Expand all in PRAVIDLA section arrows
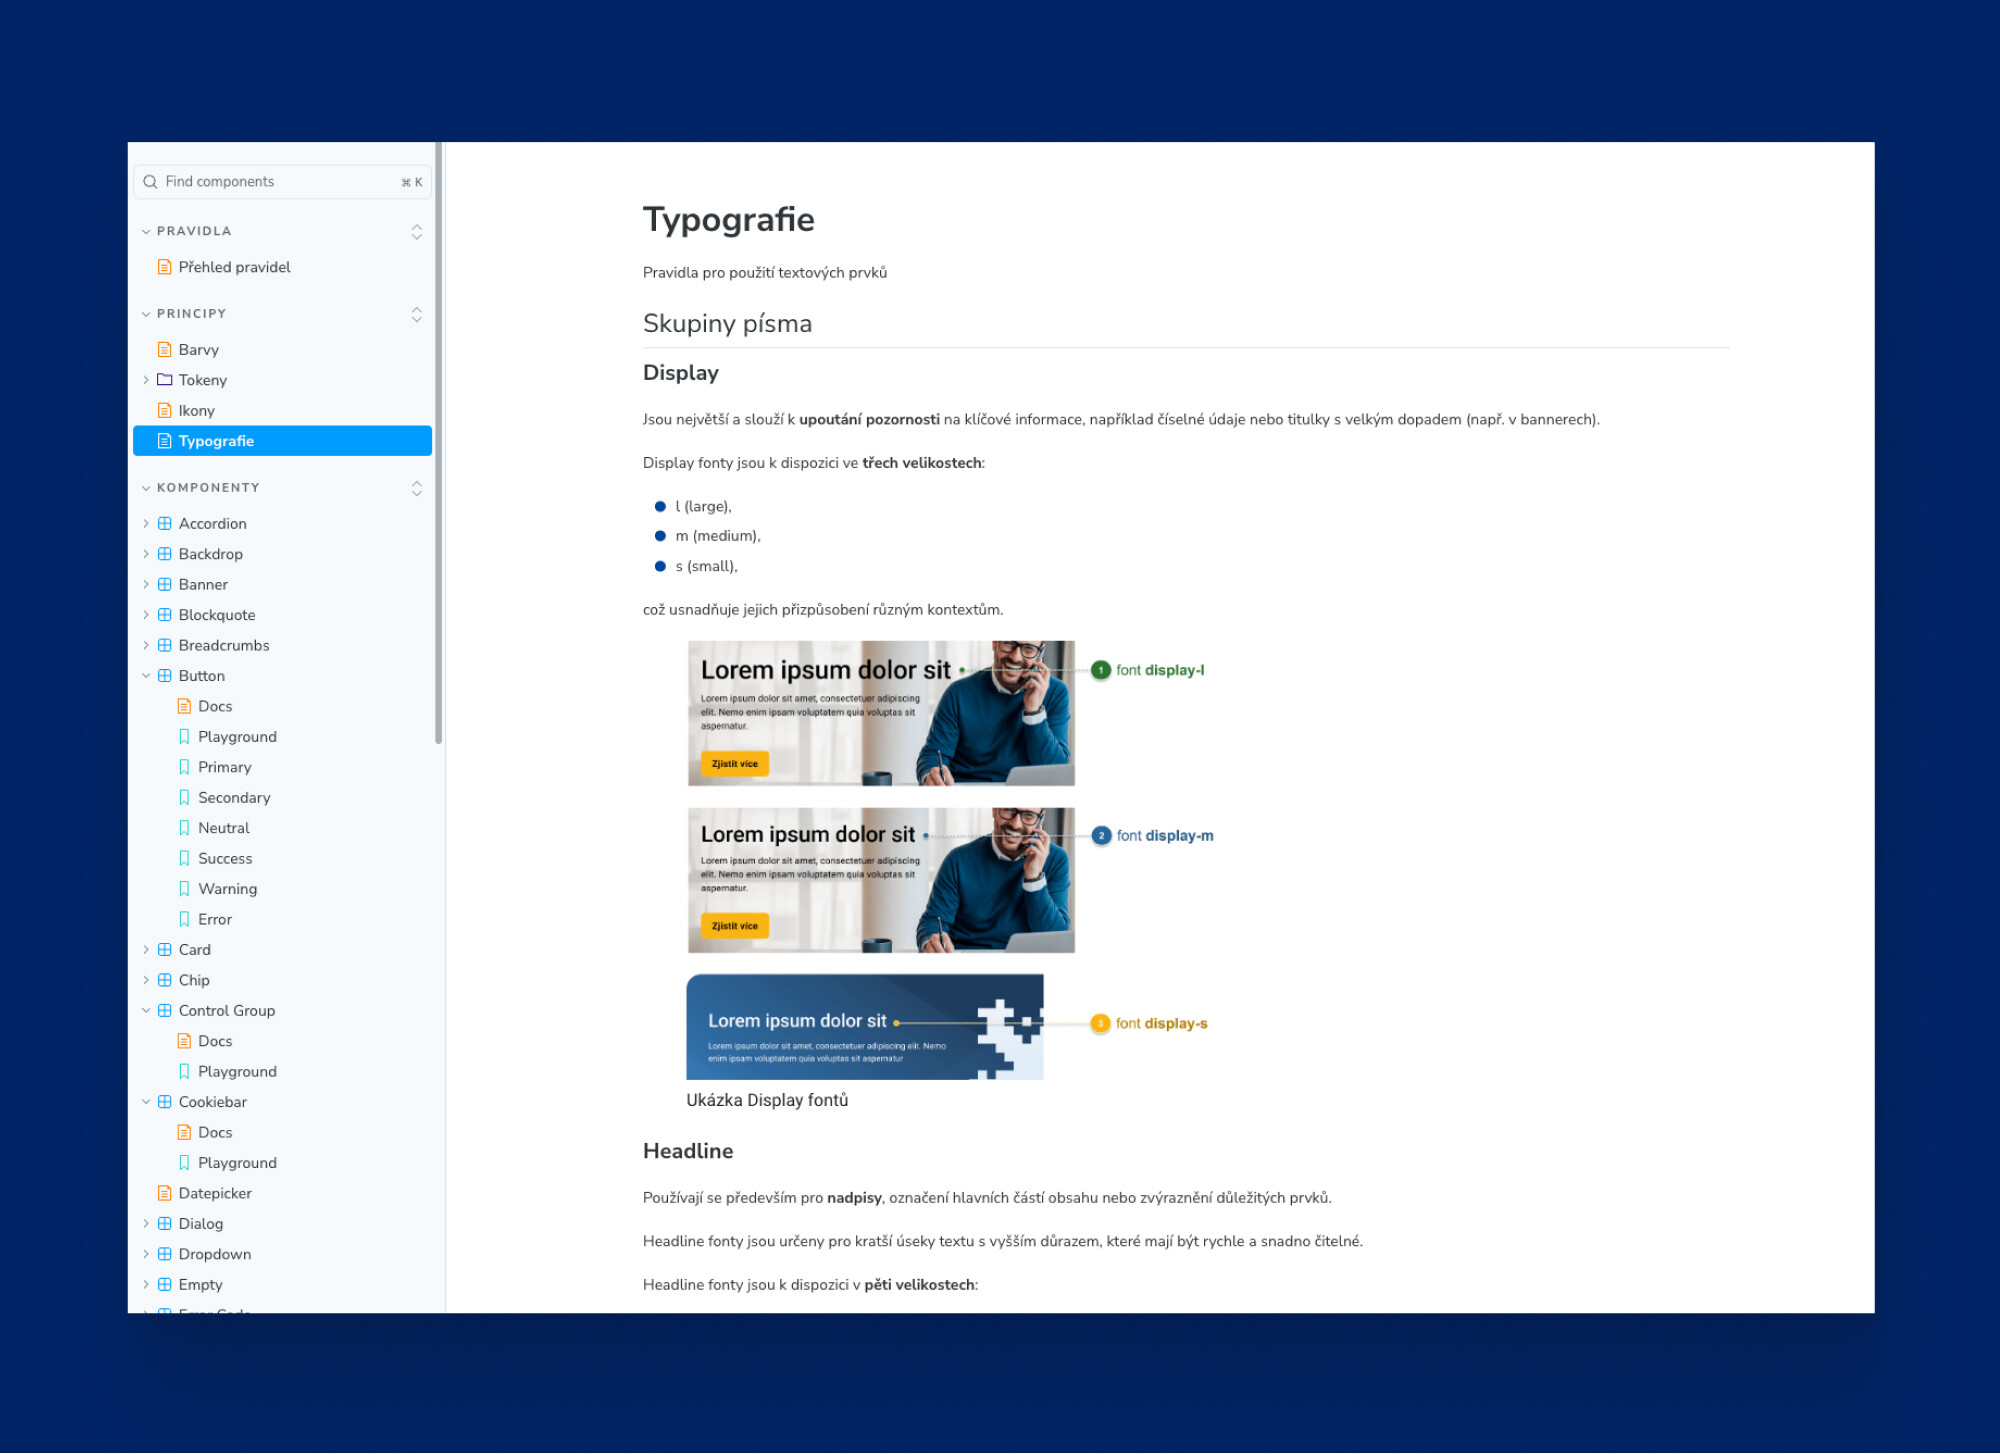2000x1454 pixels. click(x=417, y=232)
